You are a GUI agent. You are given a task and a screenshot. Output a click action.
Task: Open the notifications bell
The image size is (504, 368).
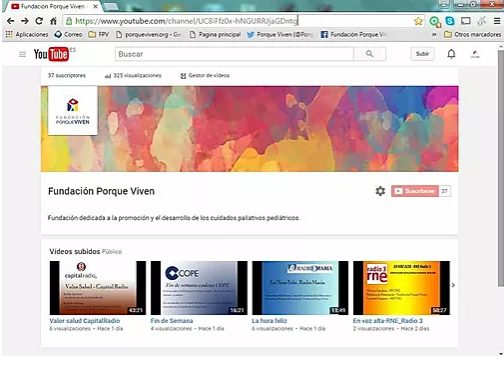click(x=451, y=54)
